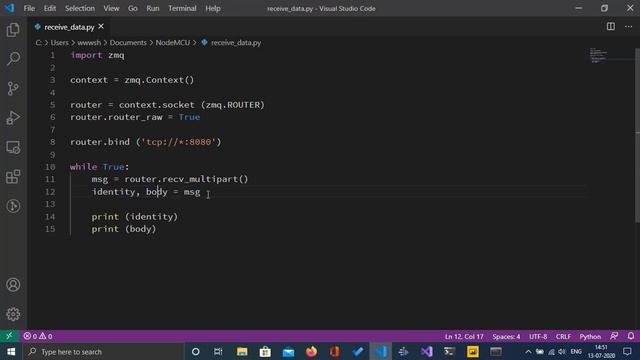Screen dimensions: 640x360
Task: Open Task View on the taskbar
Action: [x=218, y=351]
